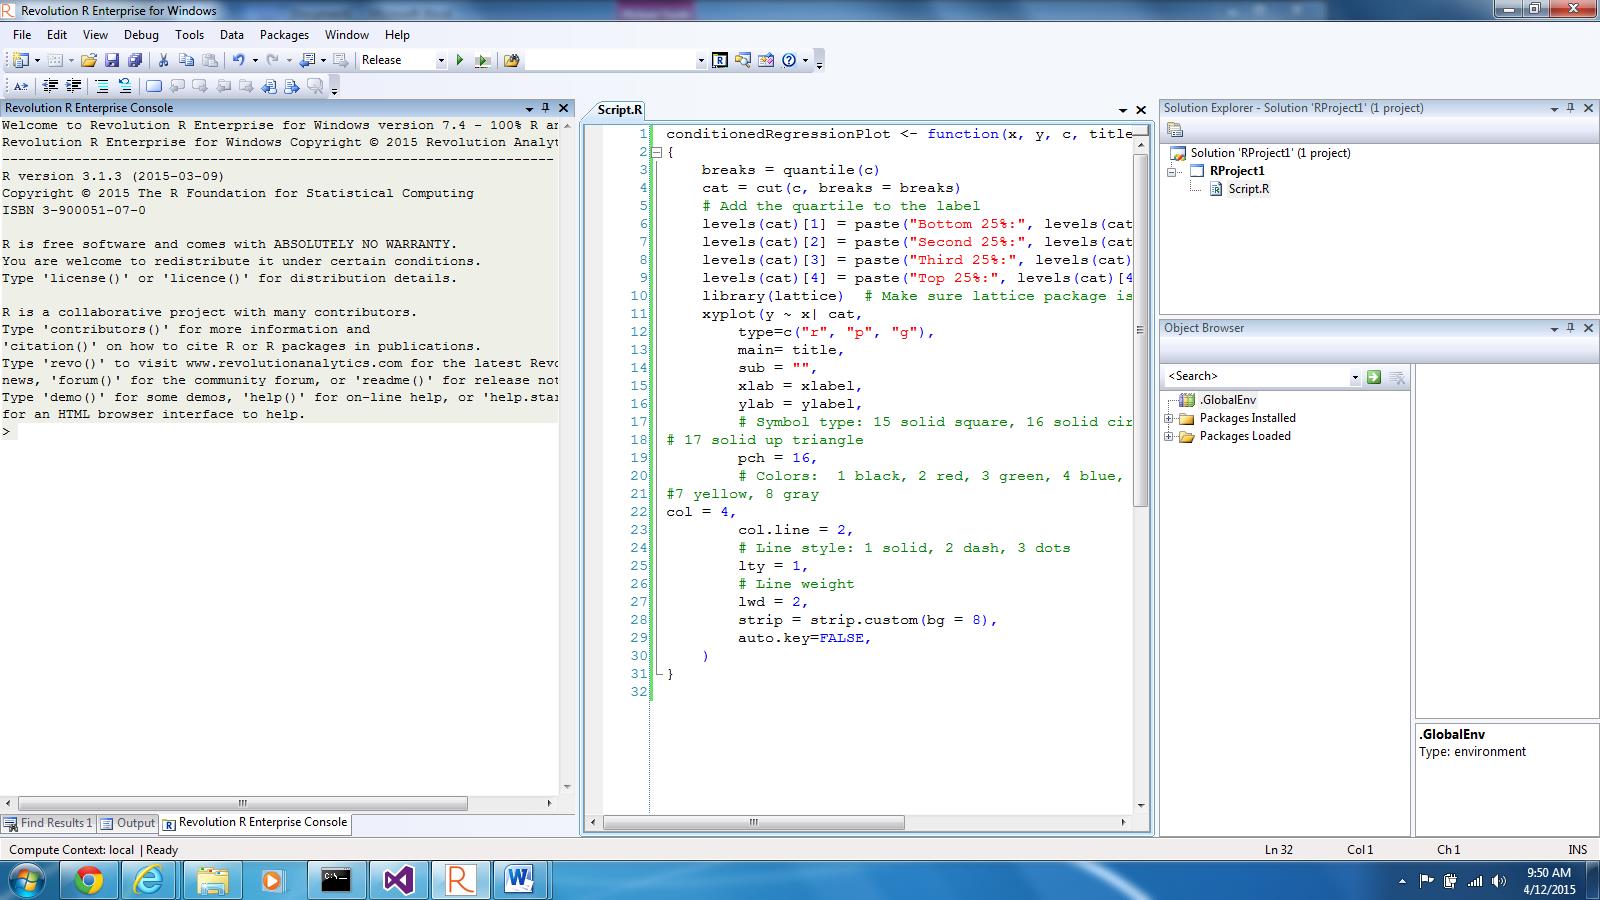Cut selection using the scissors icon
The image size is (1600, 900).
click(163, 60)
